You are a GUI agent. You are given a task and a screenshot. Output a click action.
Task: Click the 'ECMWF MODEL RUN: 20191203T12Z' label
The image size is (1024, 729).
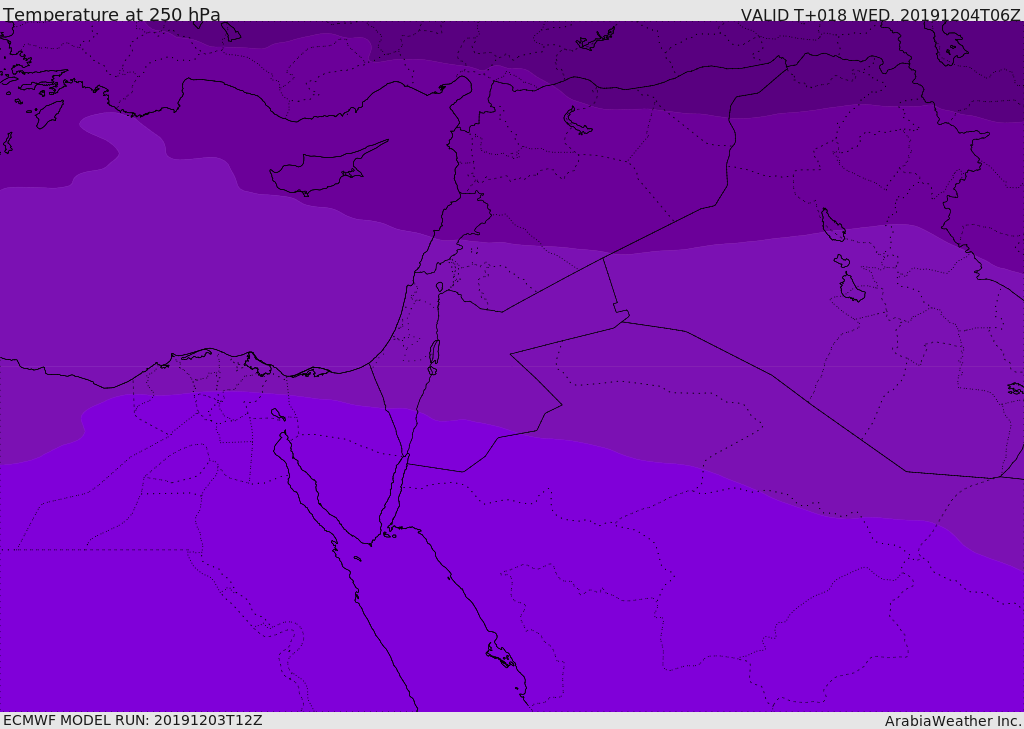133,720
